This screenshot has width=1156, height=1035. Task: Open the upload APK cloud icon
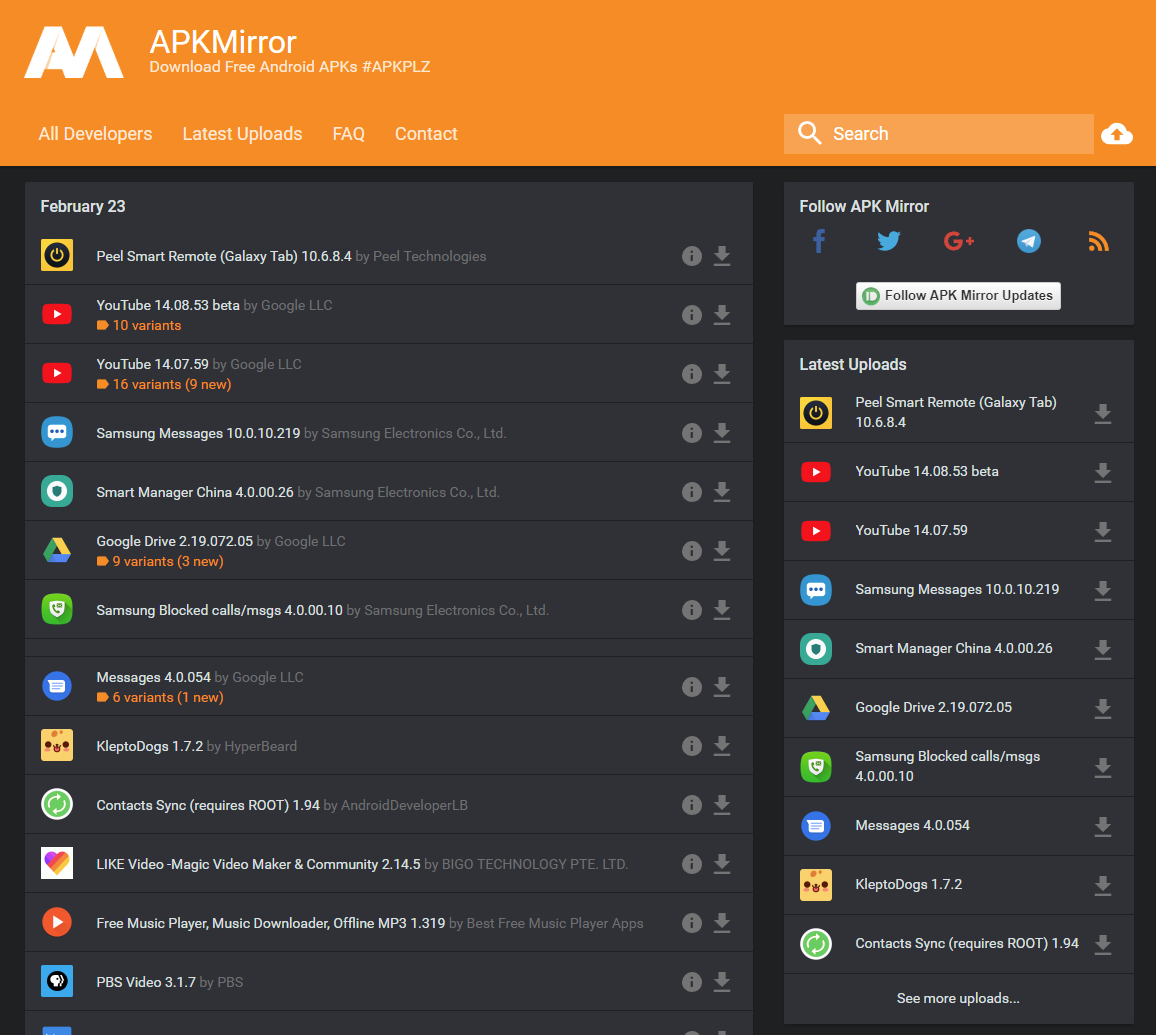click(1117, 134)
